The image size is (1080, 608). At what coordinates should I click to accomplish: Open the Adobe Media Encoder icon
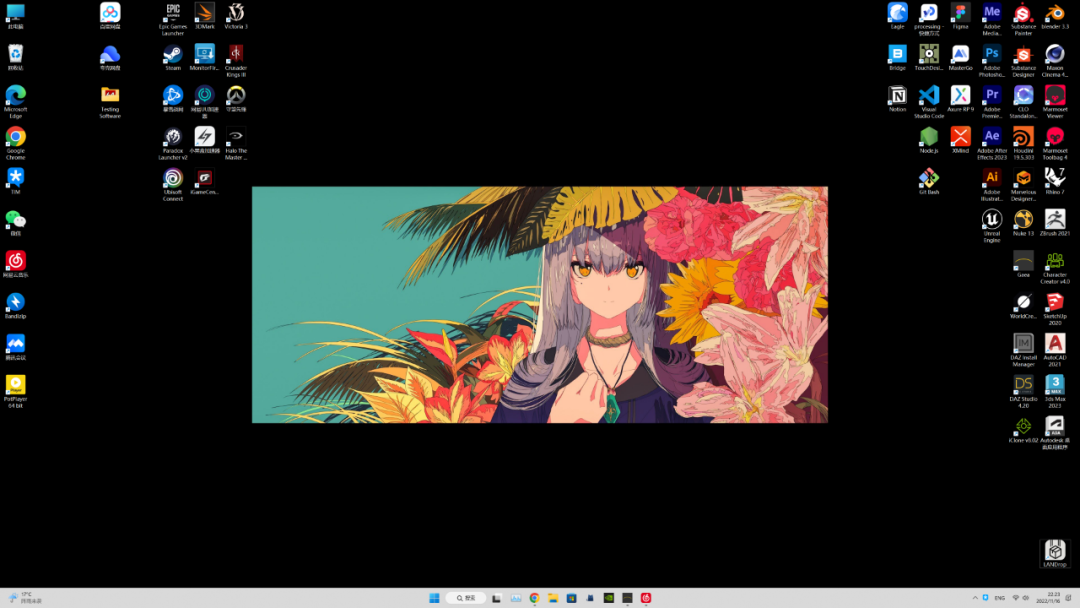coord(992,19)
